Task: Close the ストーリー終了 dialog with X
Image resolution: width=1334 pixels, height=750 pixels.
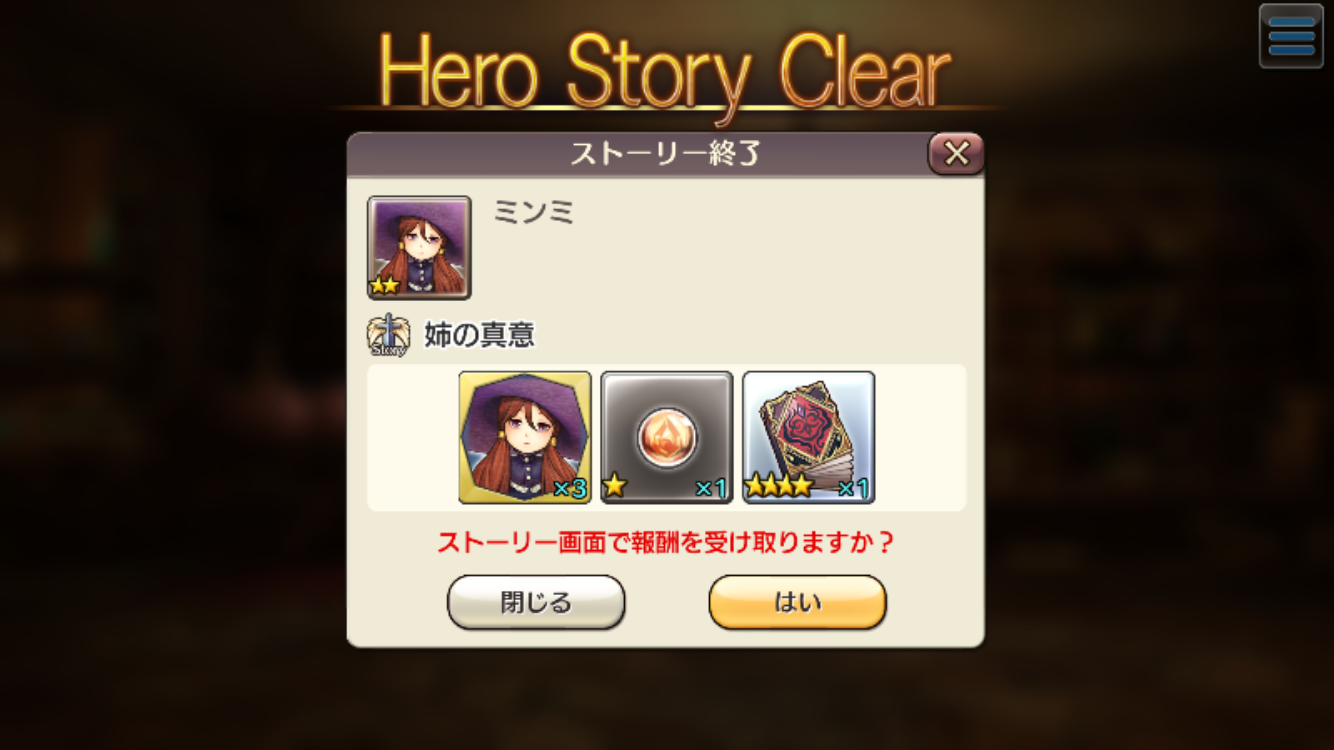Action: [x=956, y=153]
